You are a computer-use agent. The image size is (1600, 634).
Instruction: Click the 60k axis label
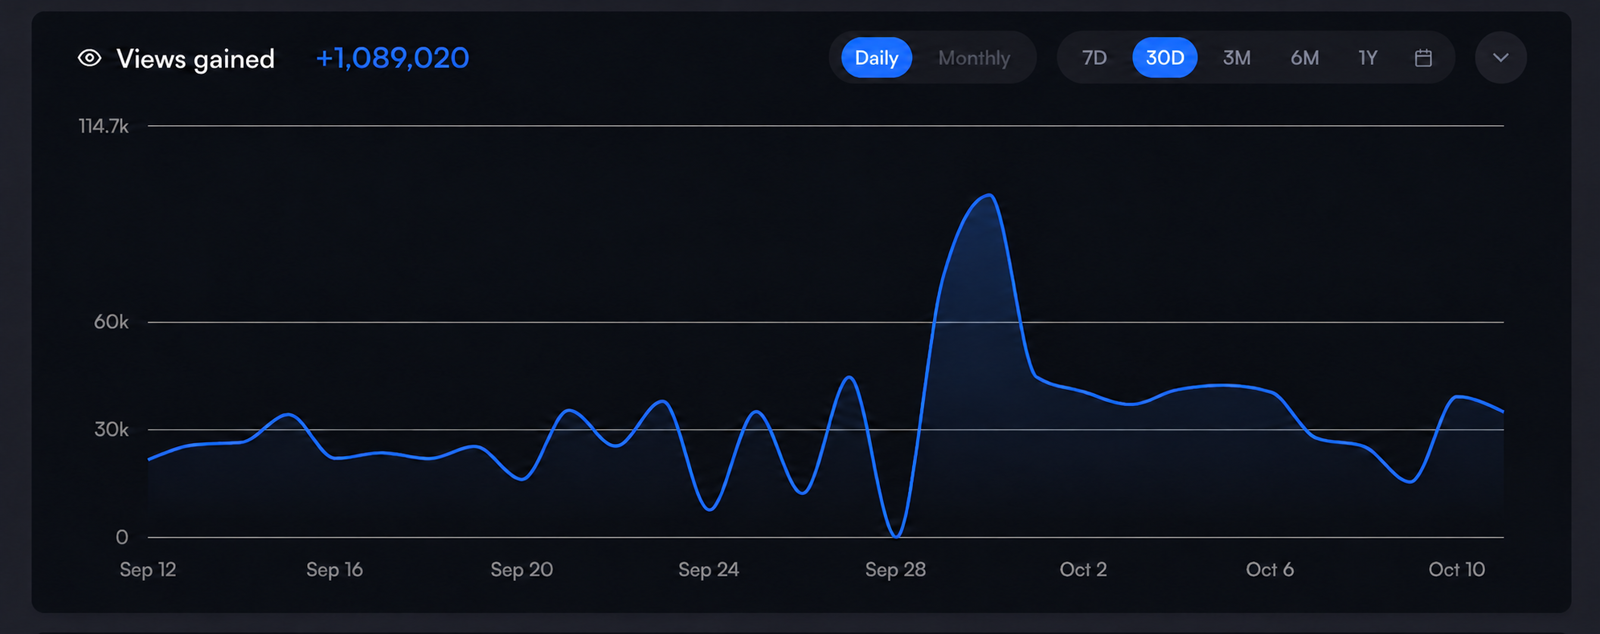coord(111,322)
